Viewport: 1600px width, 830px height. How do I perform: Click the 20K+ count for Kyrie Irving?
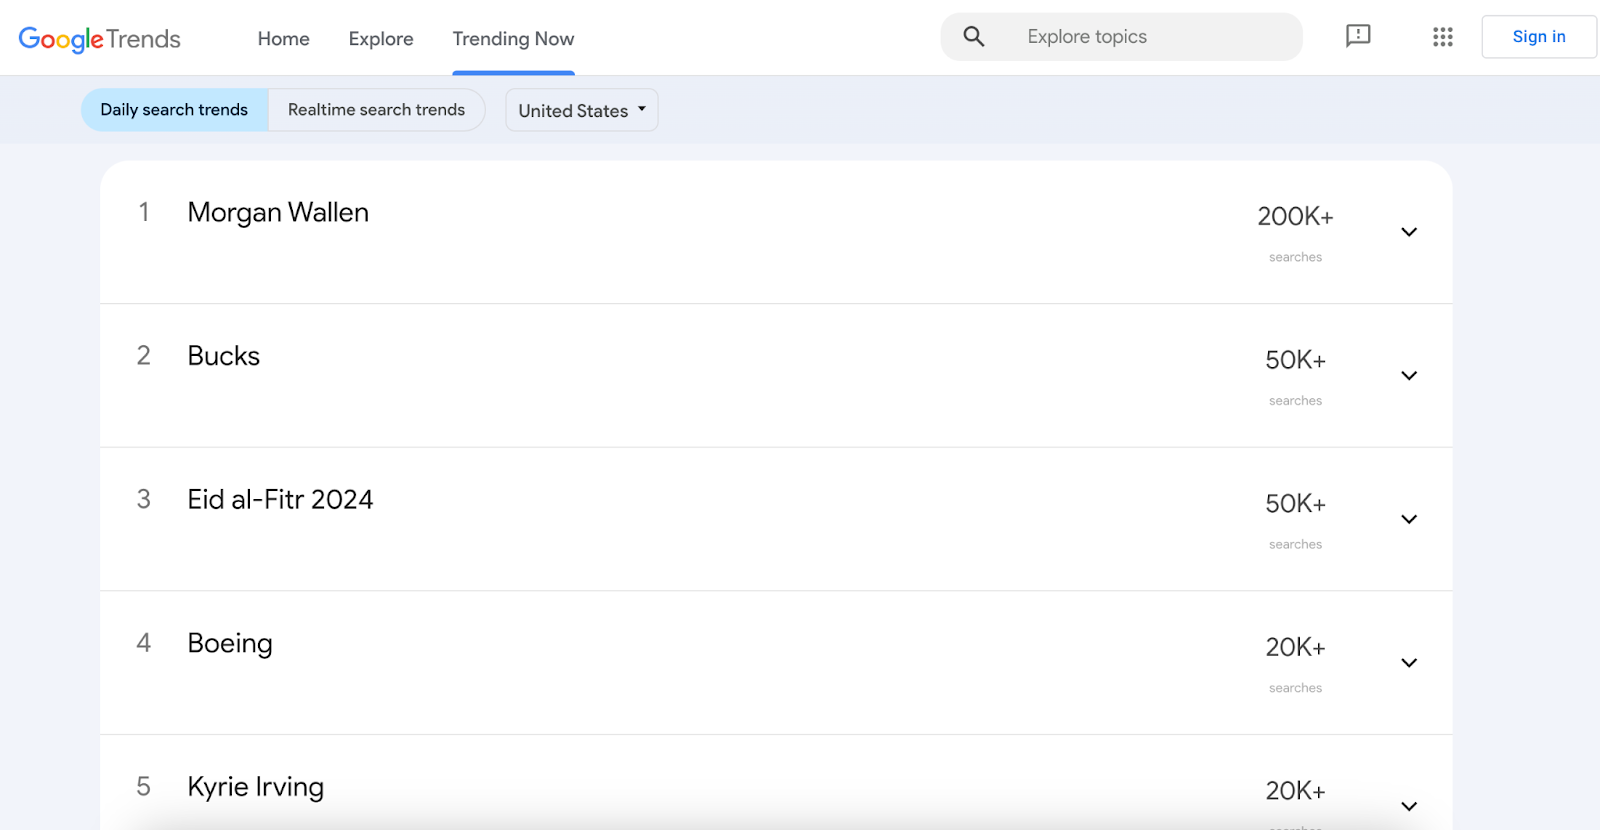pyautogui.click(x=1295, y=791)
